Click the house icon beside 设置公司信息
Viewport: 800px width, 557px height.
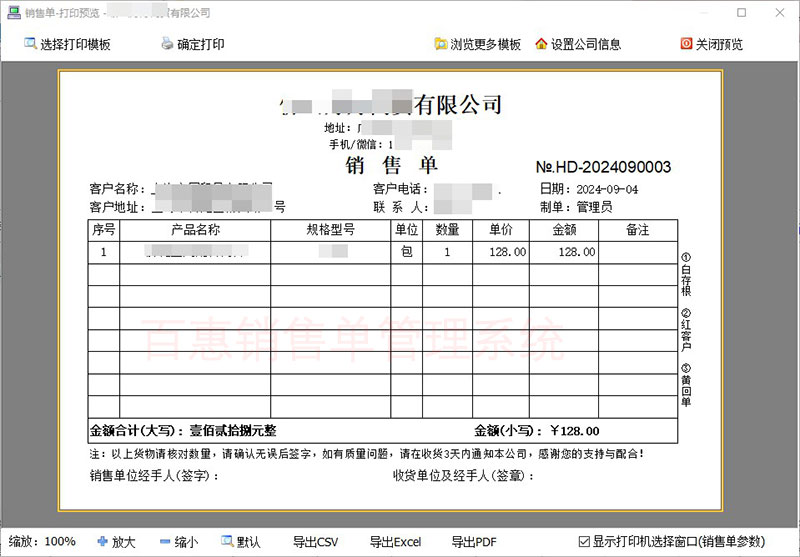point(541,44)
